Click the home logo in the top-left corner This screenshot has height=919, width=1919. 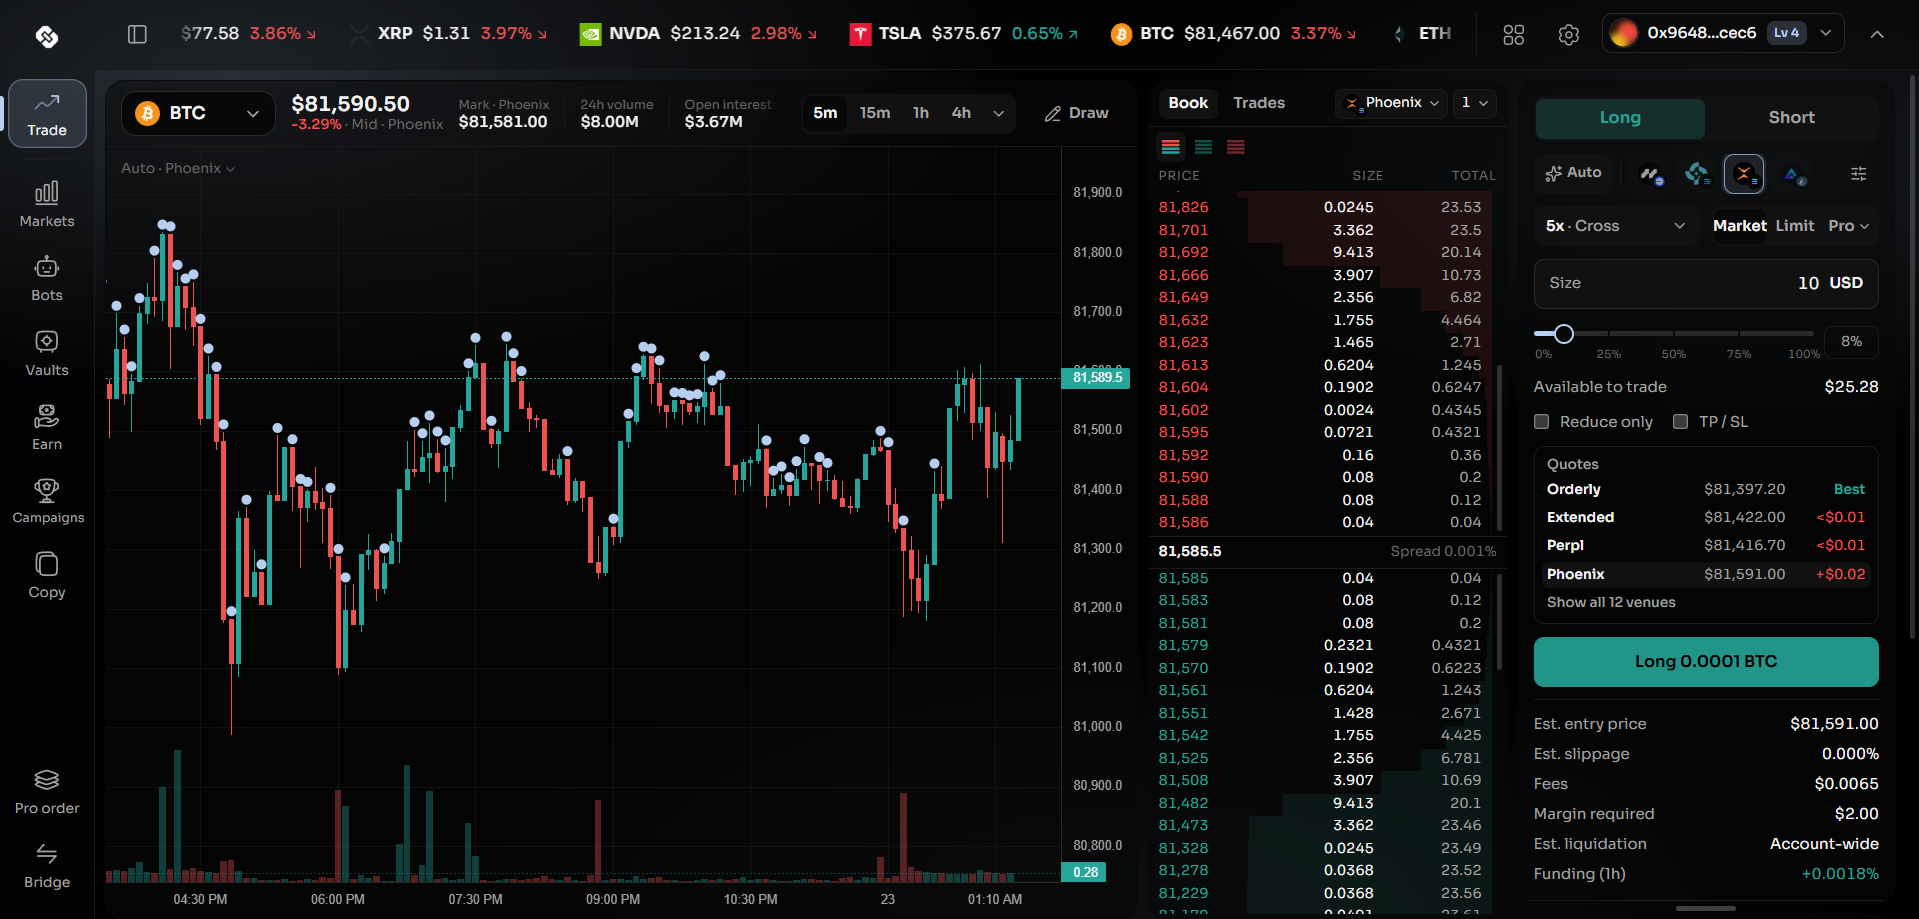47,37
